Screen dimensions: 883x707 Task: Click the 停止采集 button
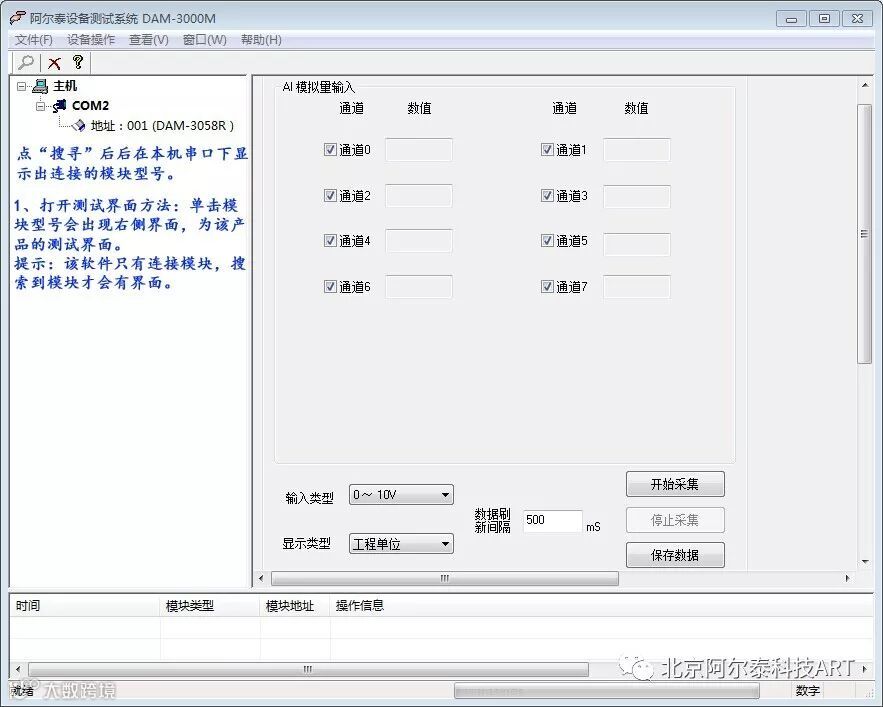coord(675,520)
